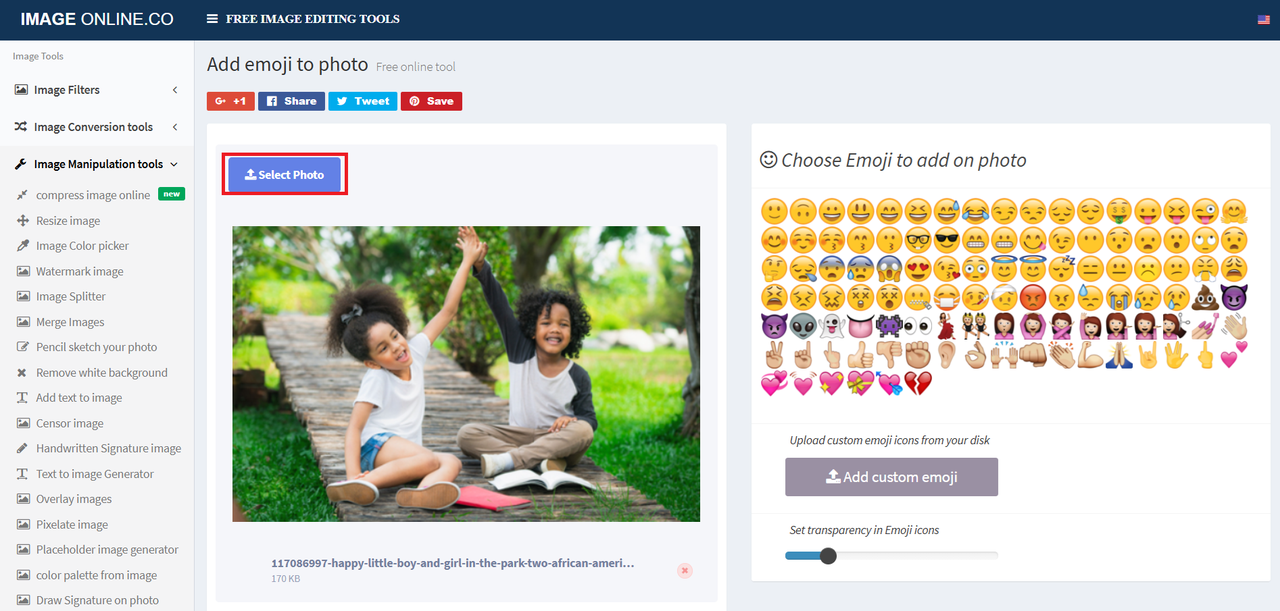This screenshot has width=1280, height=611.
Task: Open the Pixelate image tool
Action: pyautogui.click(x=72, y=524)
